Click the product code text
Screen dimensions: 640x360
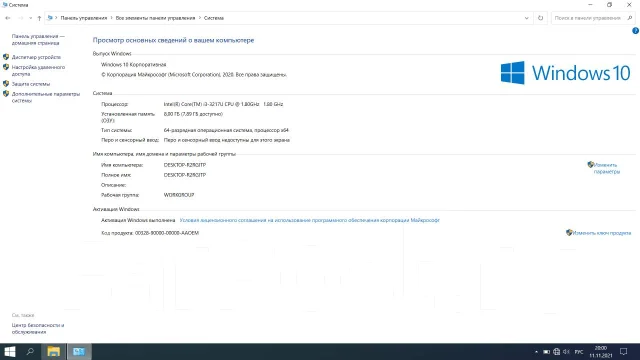coord(150,233)
